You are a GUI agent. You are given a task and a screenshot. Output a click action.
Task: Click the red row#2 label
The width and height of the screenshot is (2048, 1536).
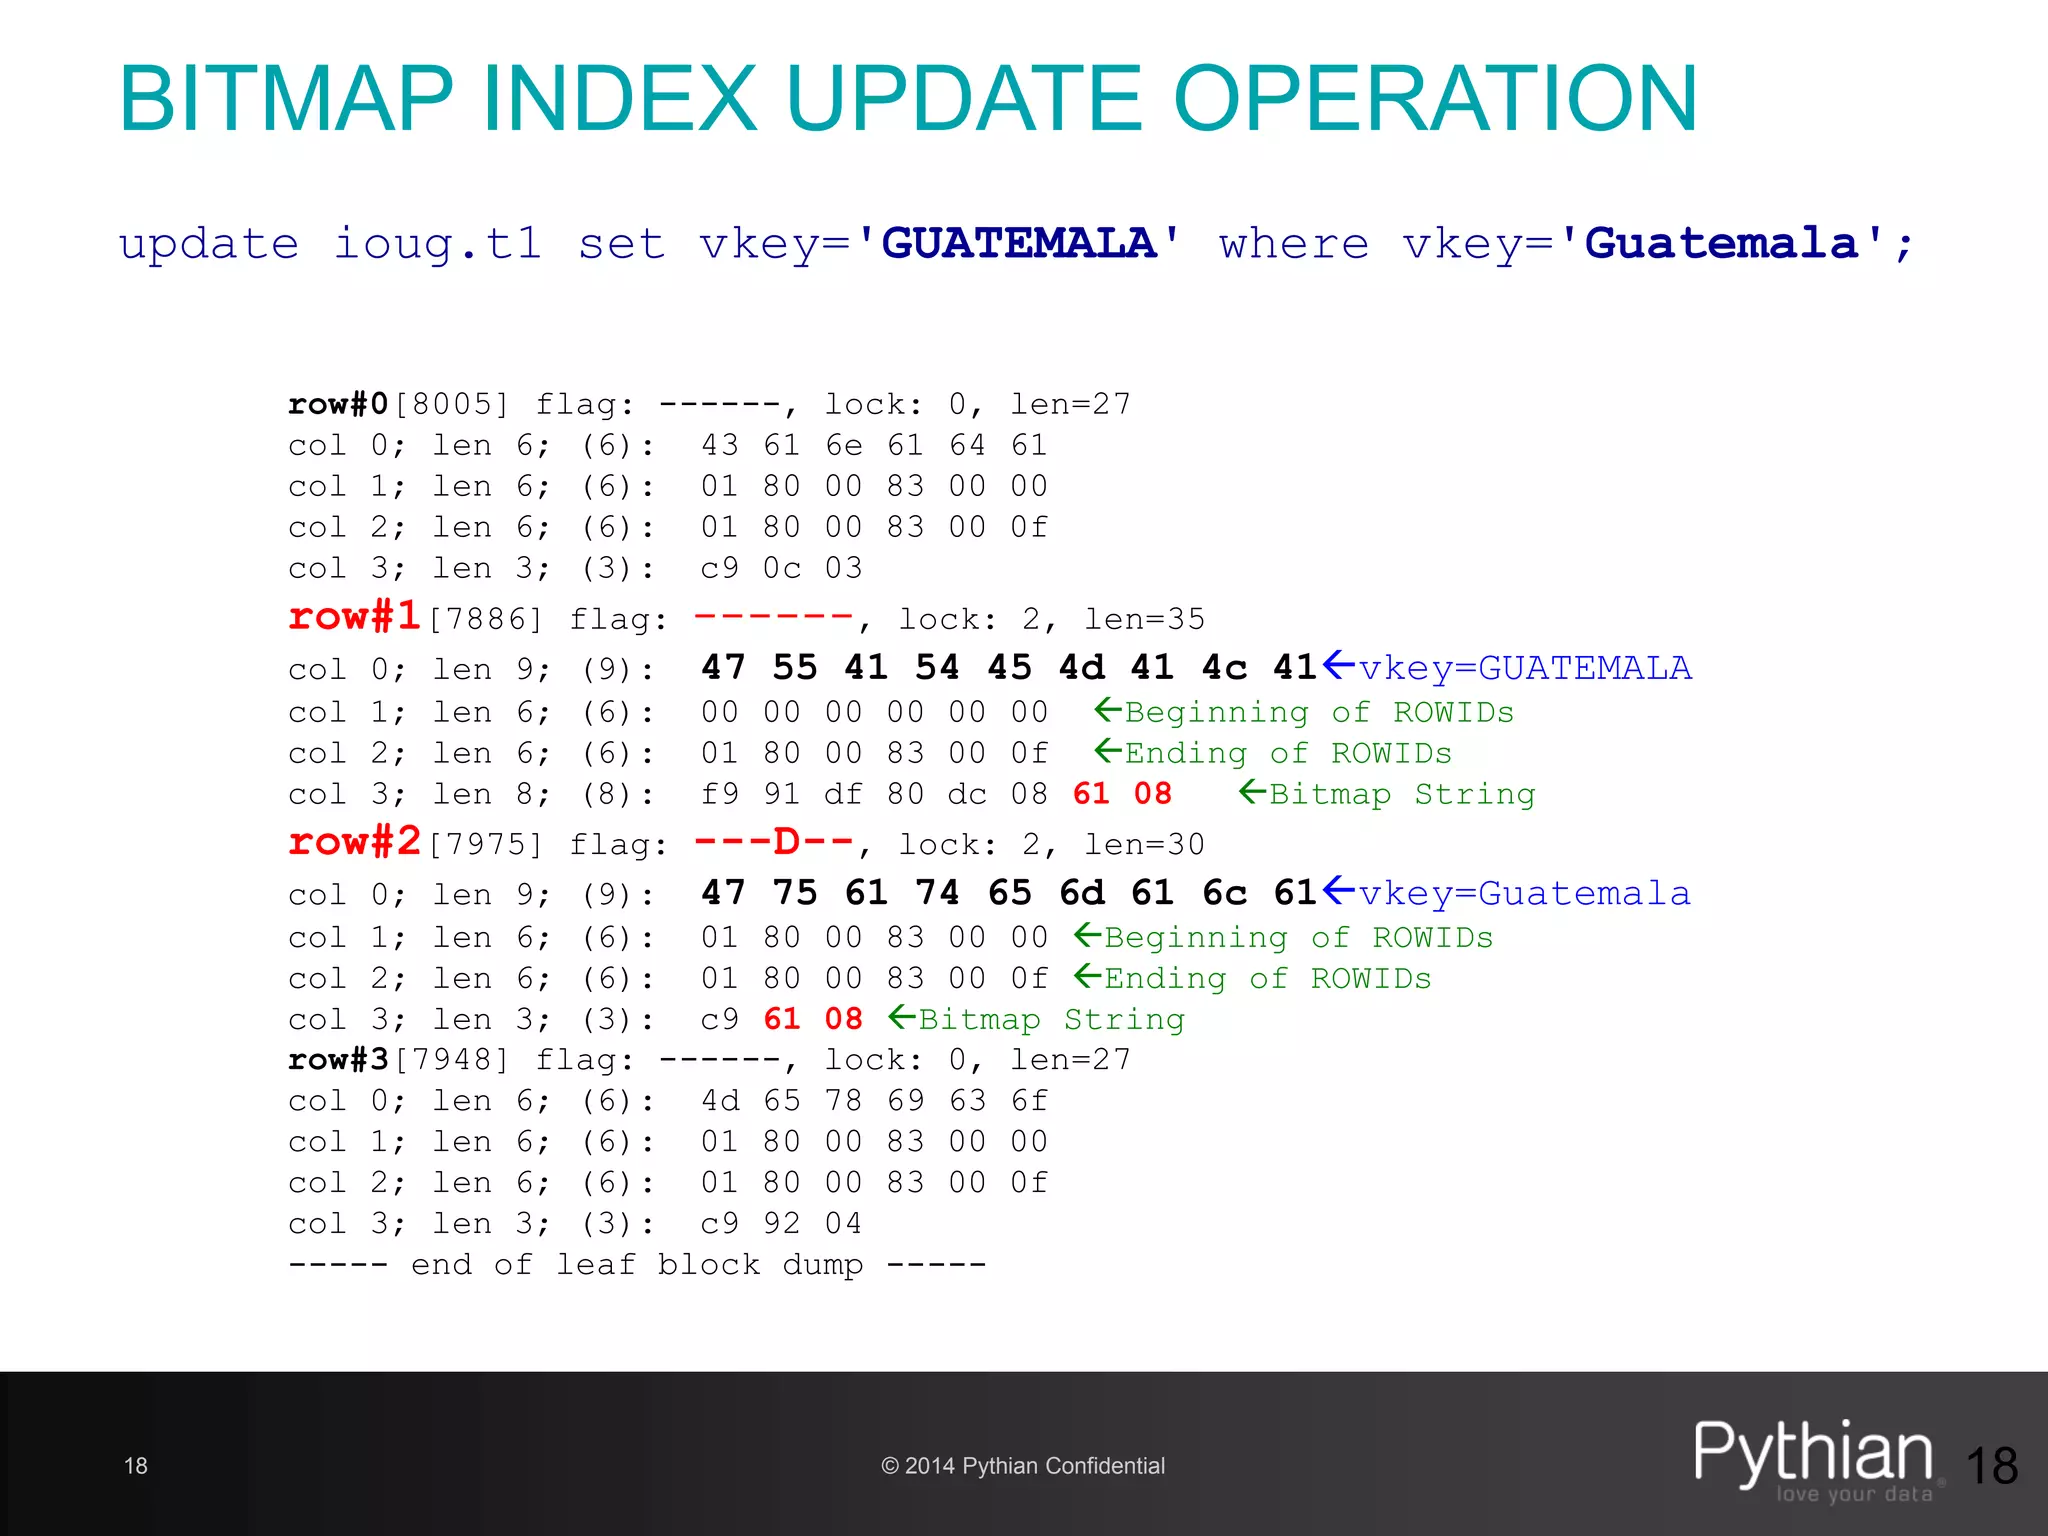[354, 841]
